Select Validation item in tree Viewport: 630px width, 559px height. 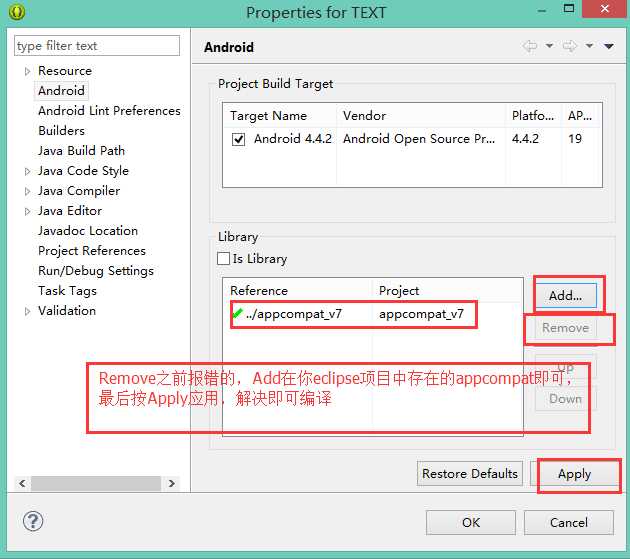pyautogui.click(x=67, y=311)
